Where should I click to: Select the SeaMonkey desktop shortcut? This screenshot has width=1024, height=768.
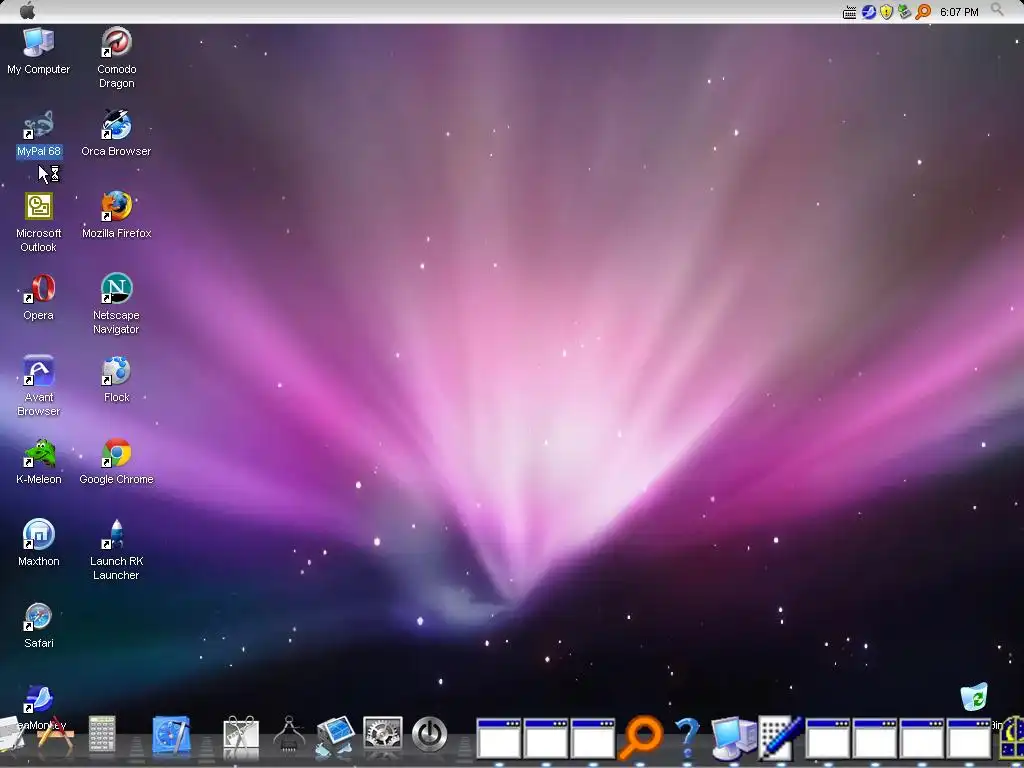pyautogui.click(x=39, y=699)
